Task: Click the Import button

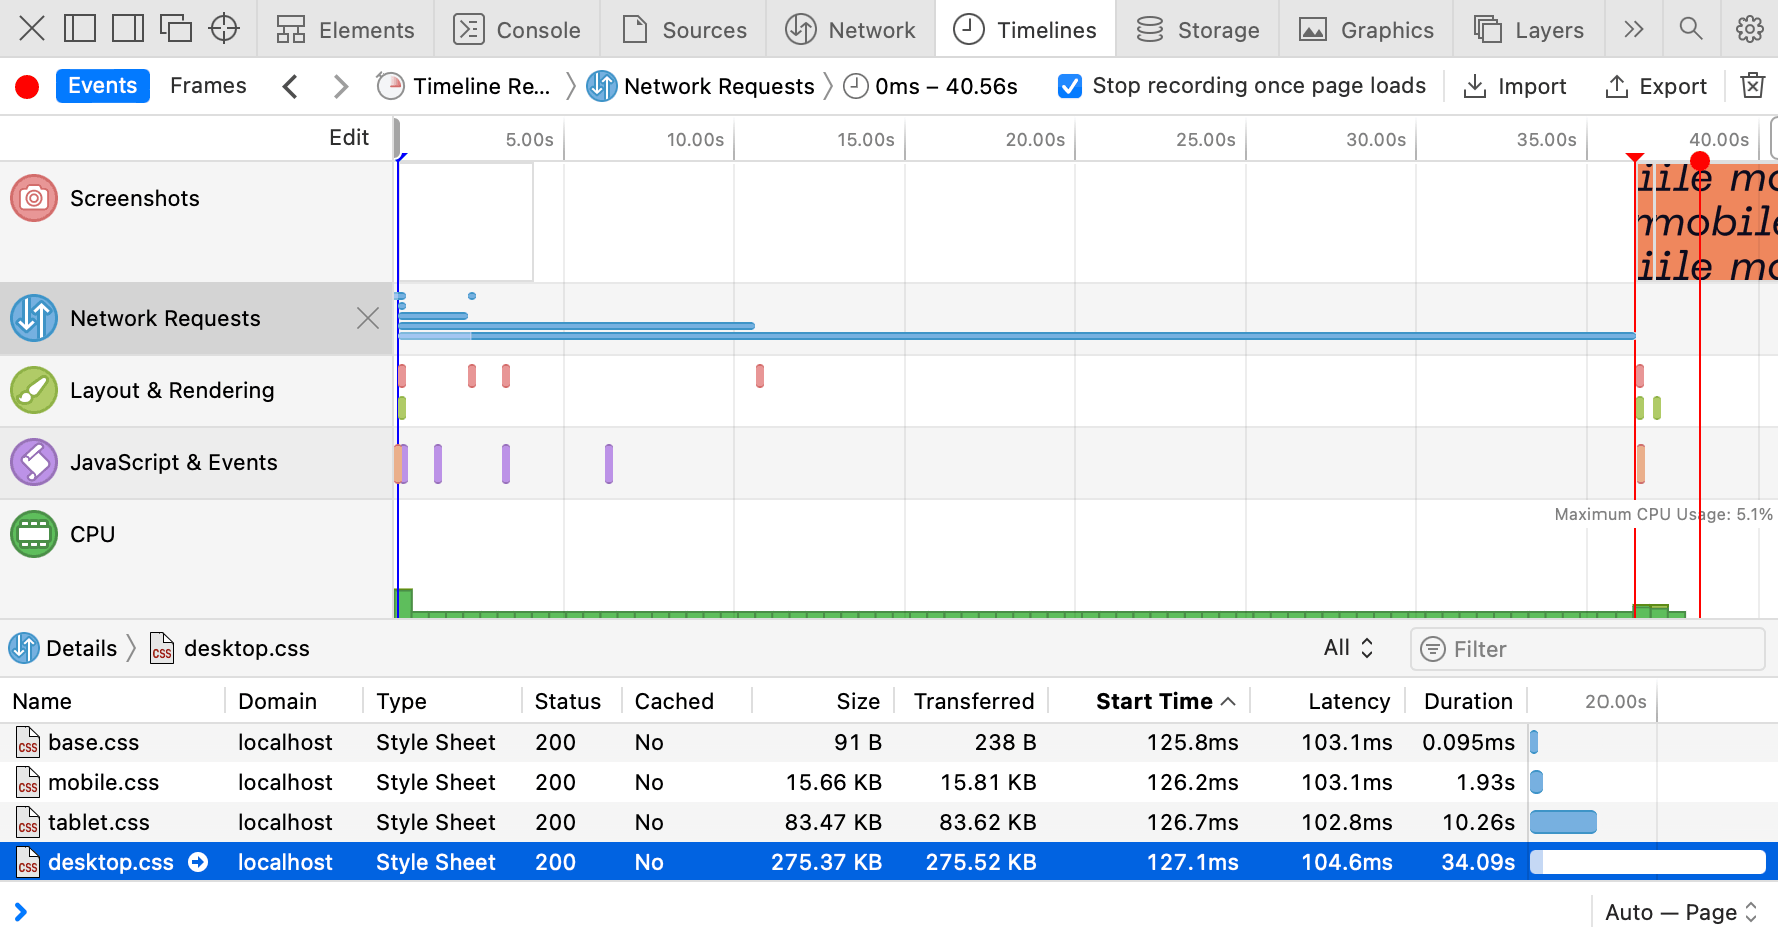Action: click(1515, 87)
